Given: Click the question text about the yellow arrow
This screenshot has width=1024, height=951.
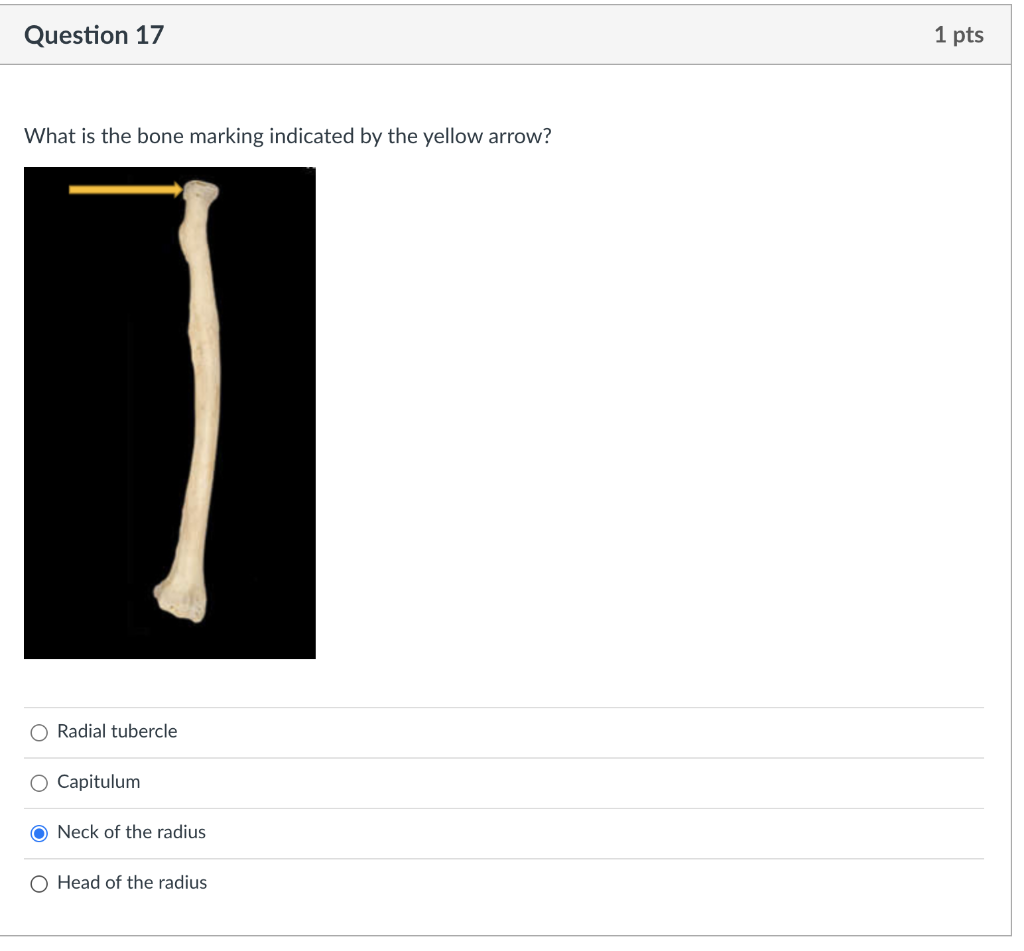Looking at the screenshot, I should (x=287, y=136).
